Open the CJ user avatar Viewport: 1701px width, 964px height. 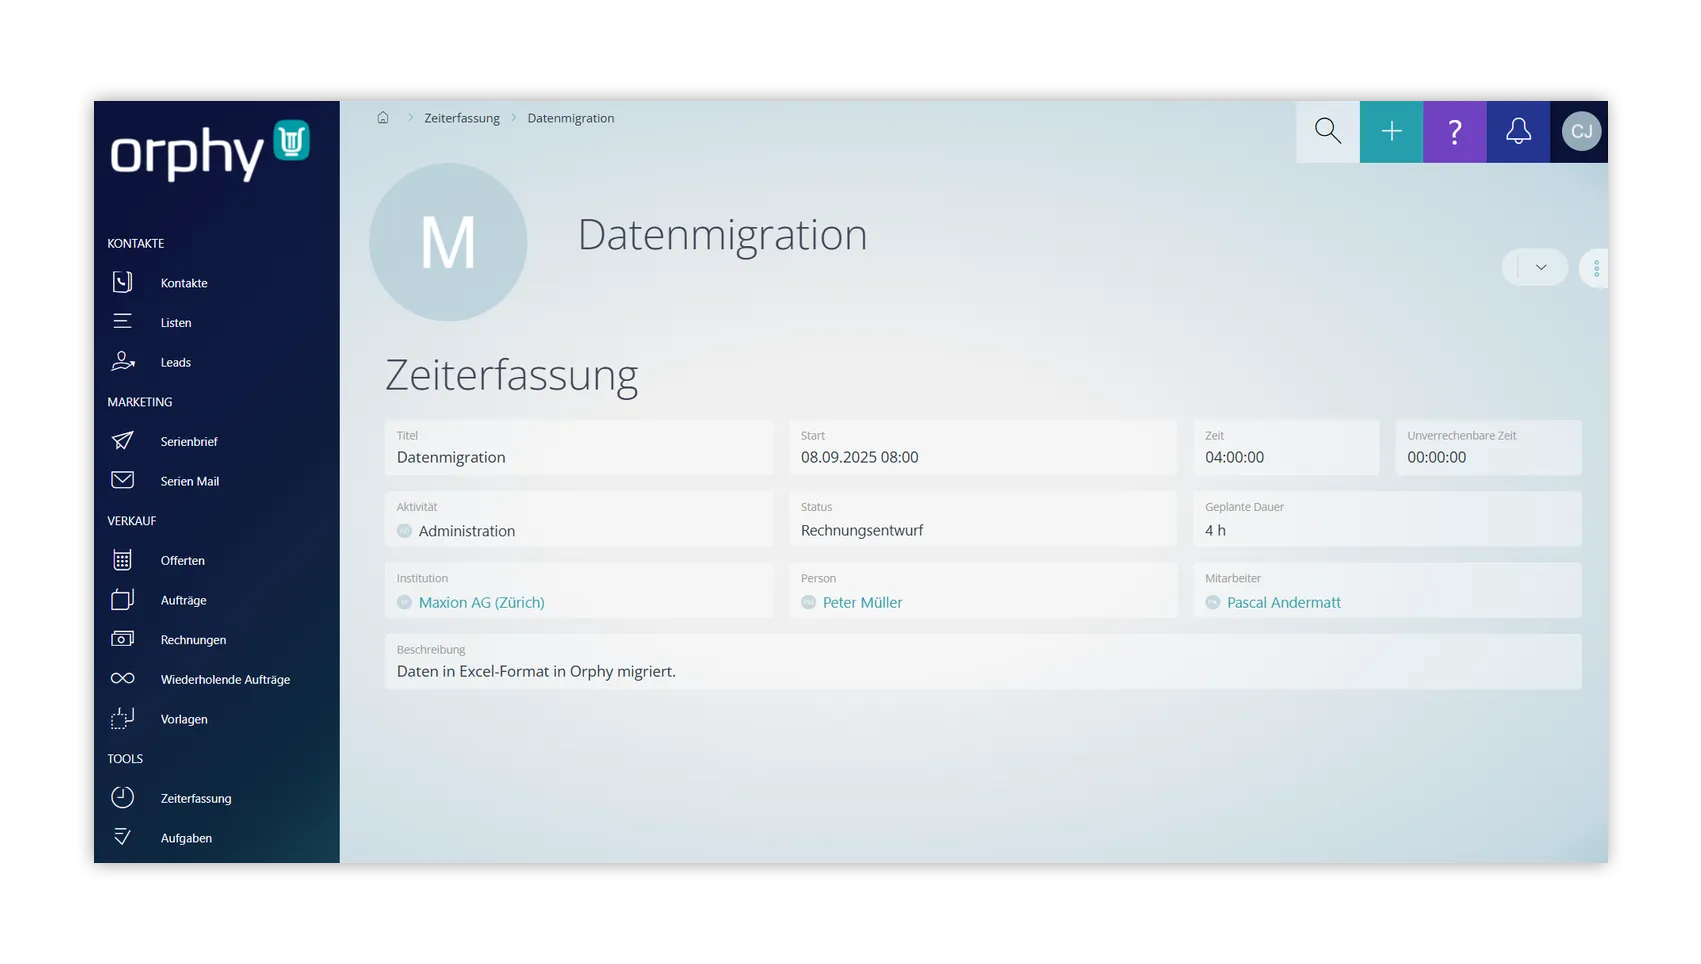point(1581,131)
